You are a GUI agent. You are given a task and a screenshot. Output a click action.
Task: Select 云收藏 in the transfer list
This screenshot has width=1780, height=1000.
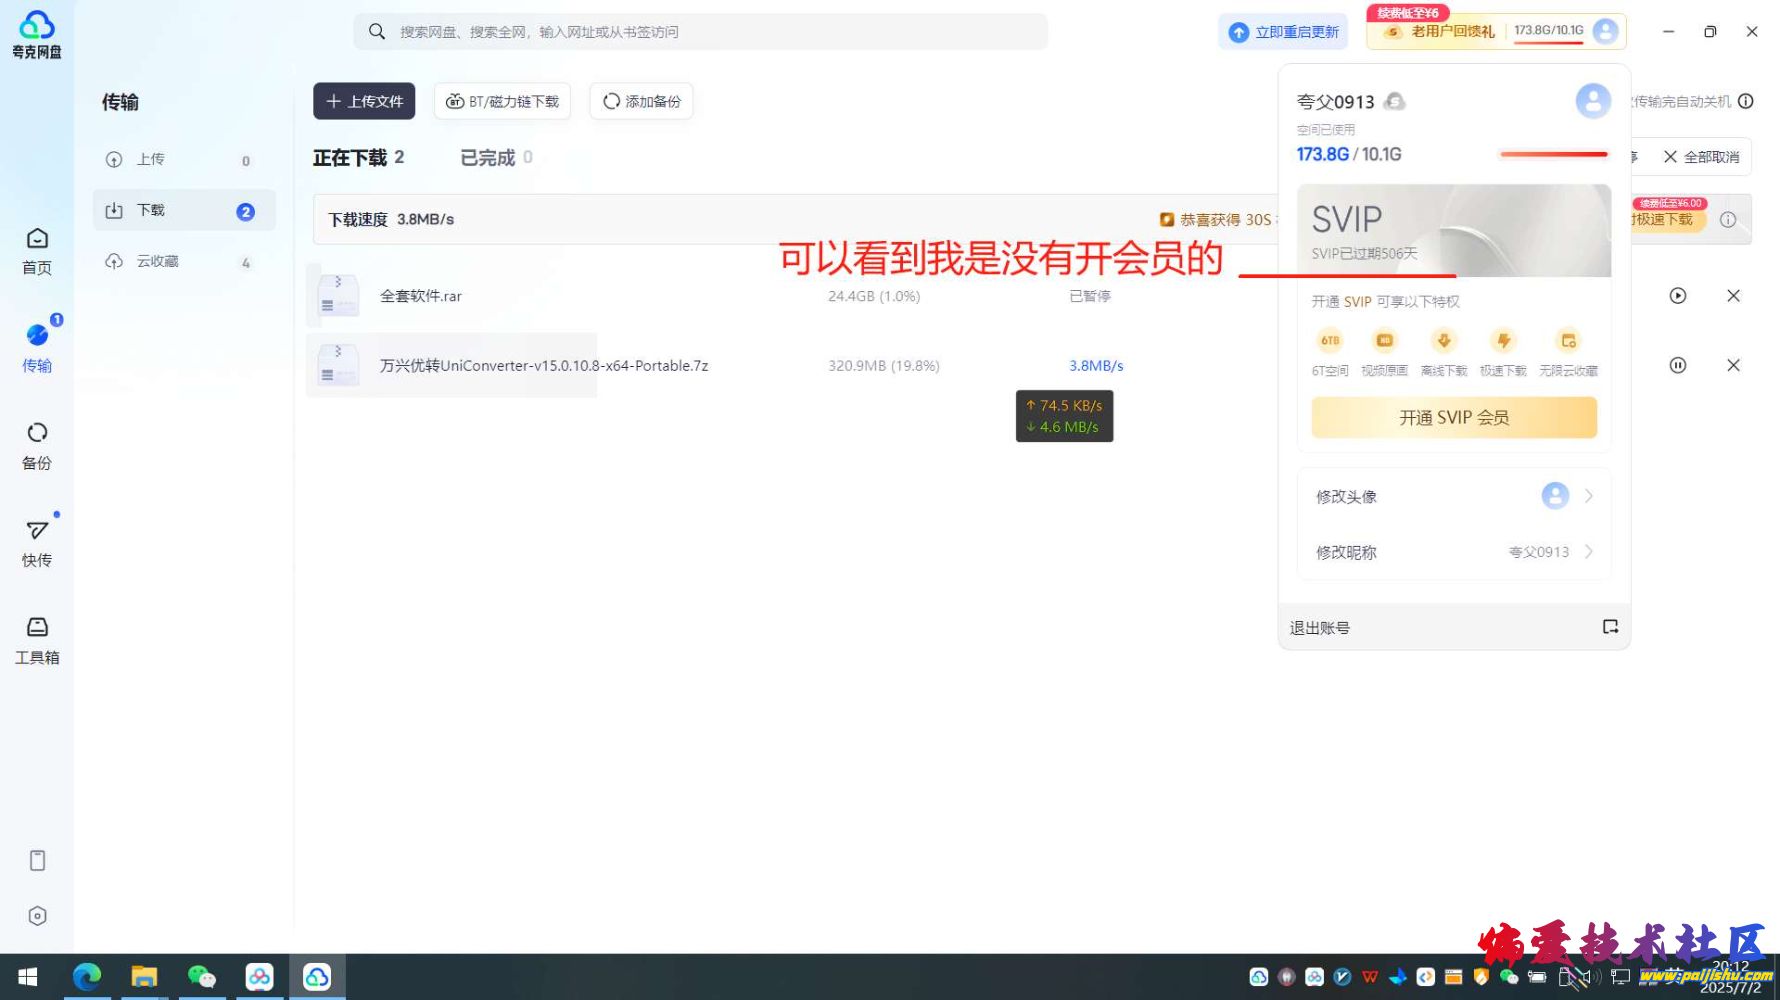coord(157,262)
